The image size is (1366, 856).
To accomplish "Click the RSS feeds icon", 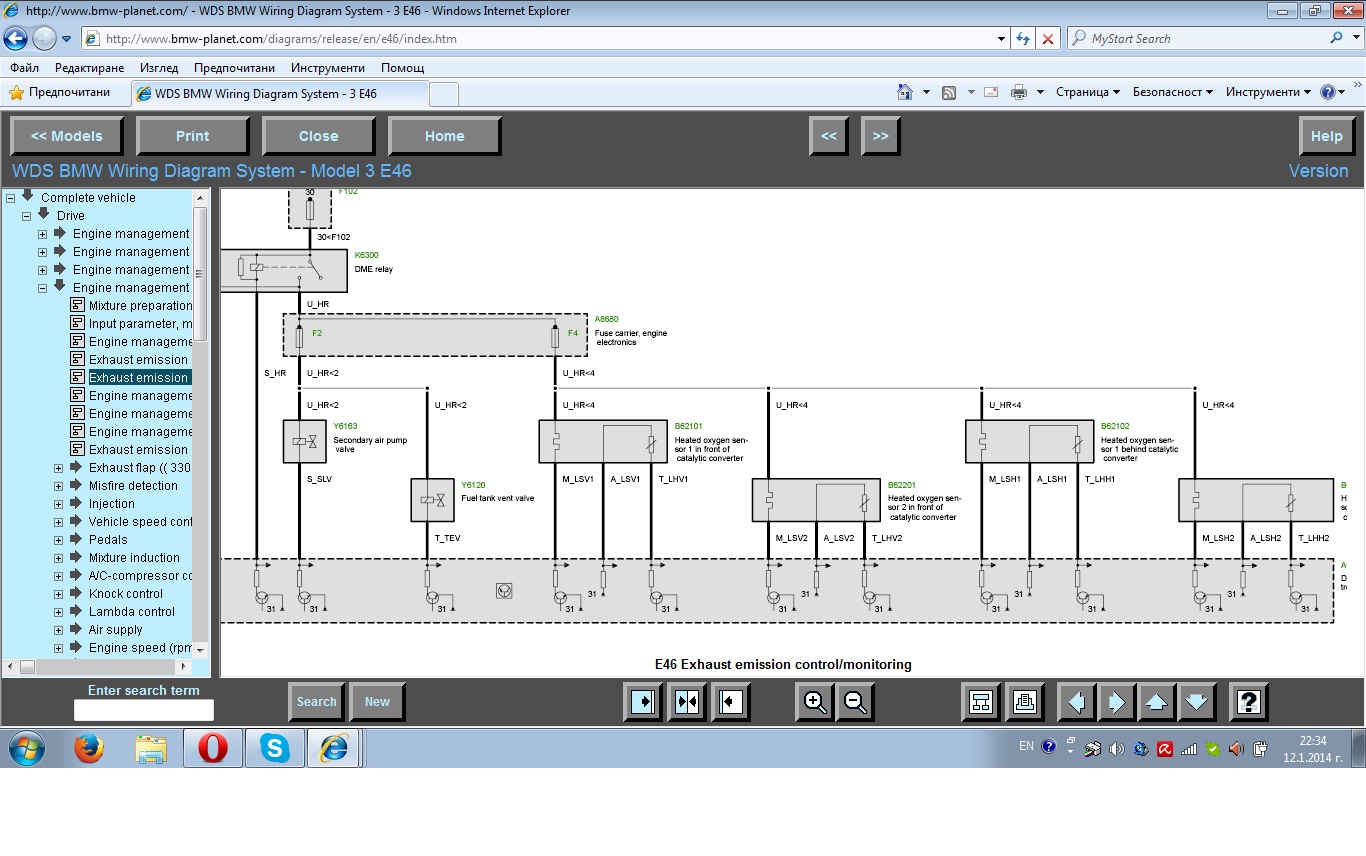I will pos(949,92).
